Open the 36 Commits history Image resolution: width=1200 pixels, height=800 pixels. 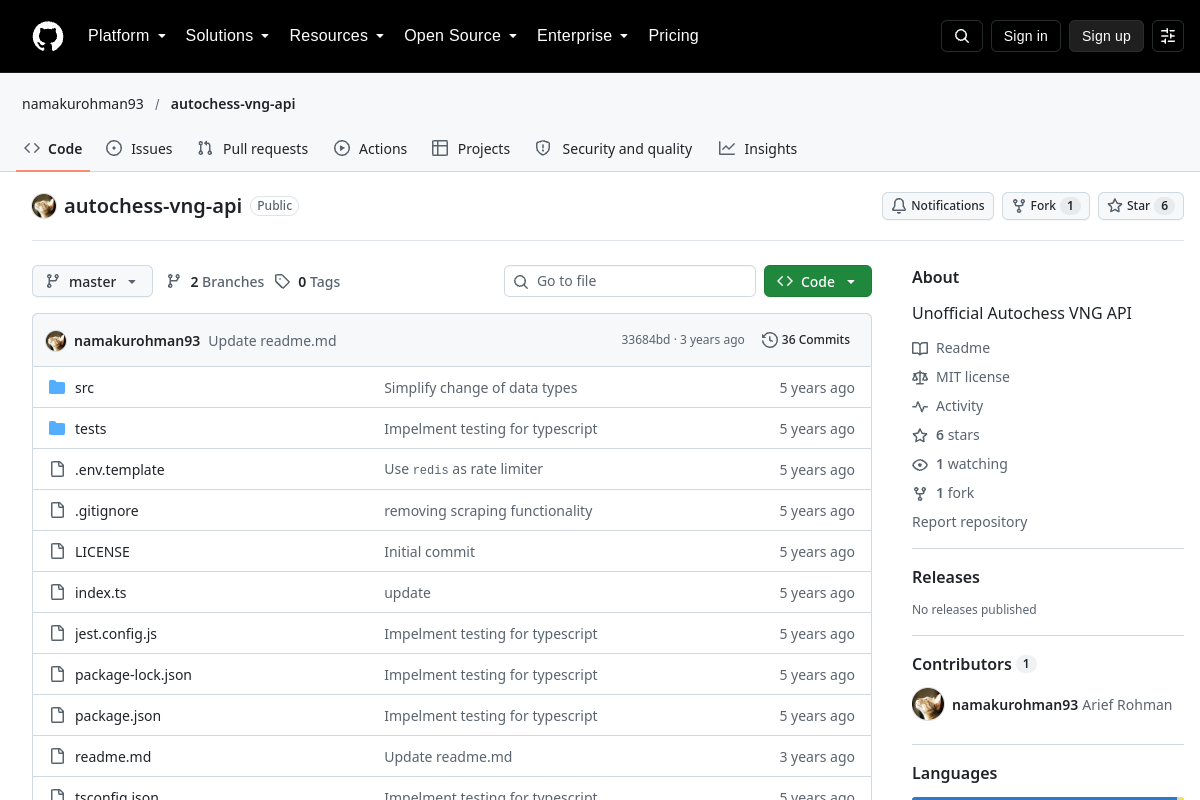pos(806,340)
